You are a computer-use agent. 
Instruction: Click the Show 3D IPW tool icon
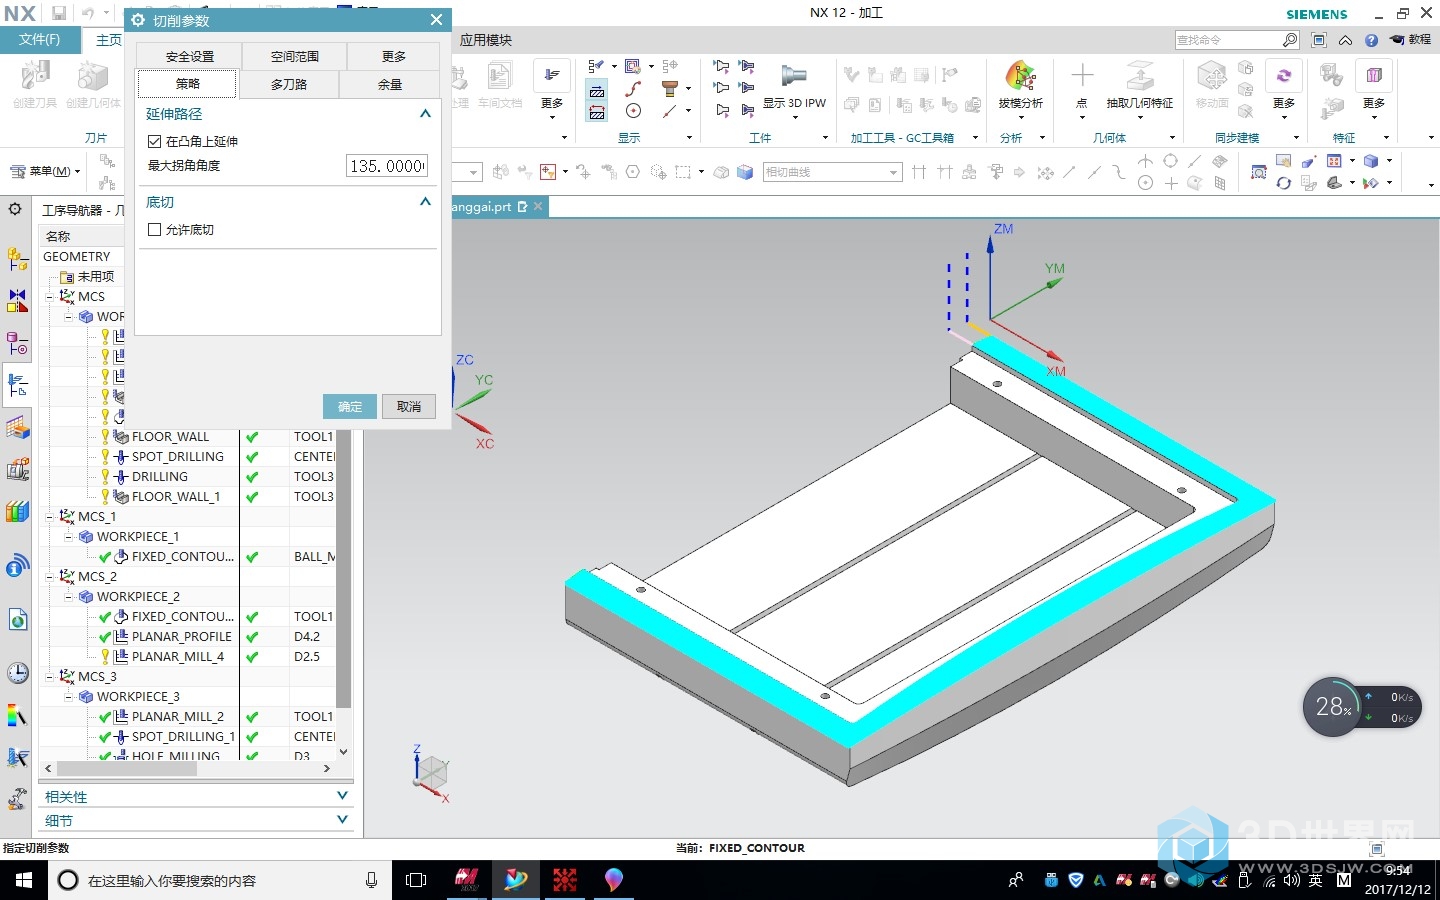[x=794, y=78]
